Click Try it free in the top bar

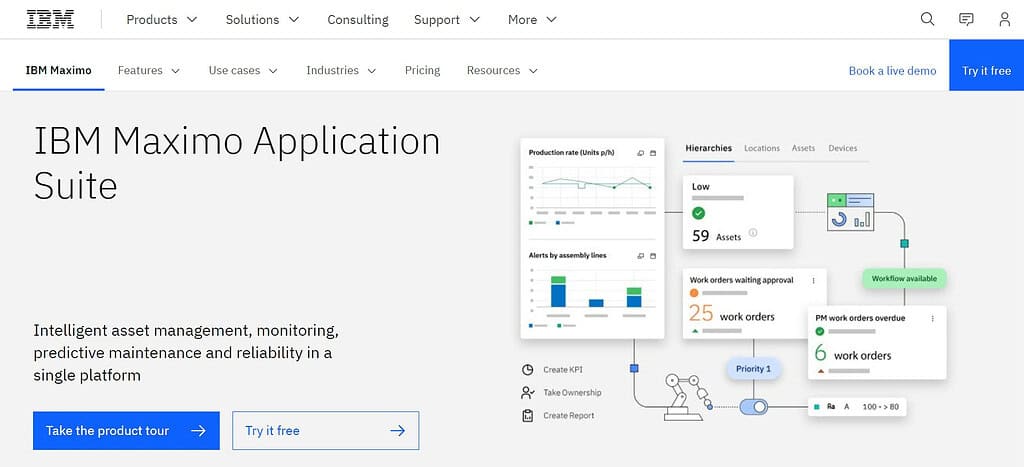tap(986, 65)
